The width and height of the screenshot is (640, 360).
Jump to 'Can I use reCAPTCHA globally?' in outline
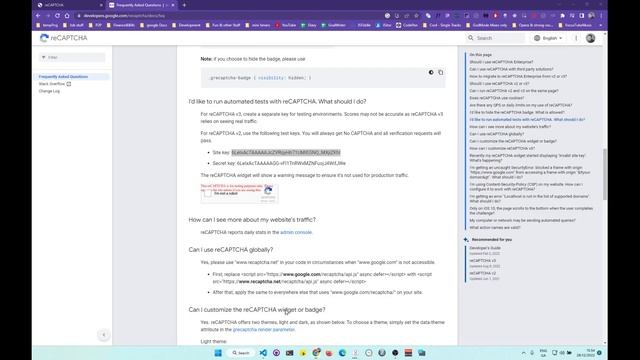point(496,134)
